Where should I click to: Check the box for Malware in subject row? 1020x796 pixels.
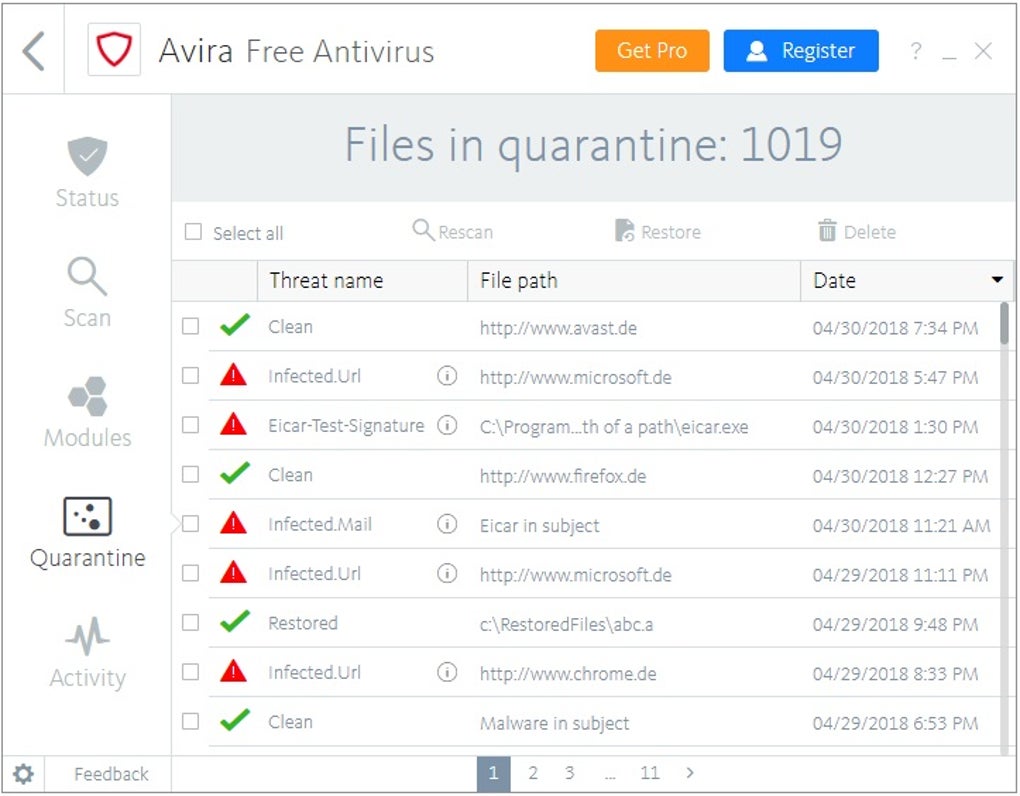191,721
